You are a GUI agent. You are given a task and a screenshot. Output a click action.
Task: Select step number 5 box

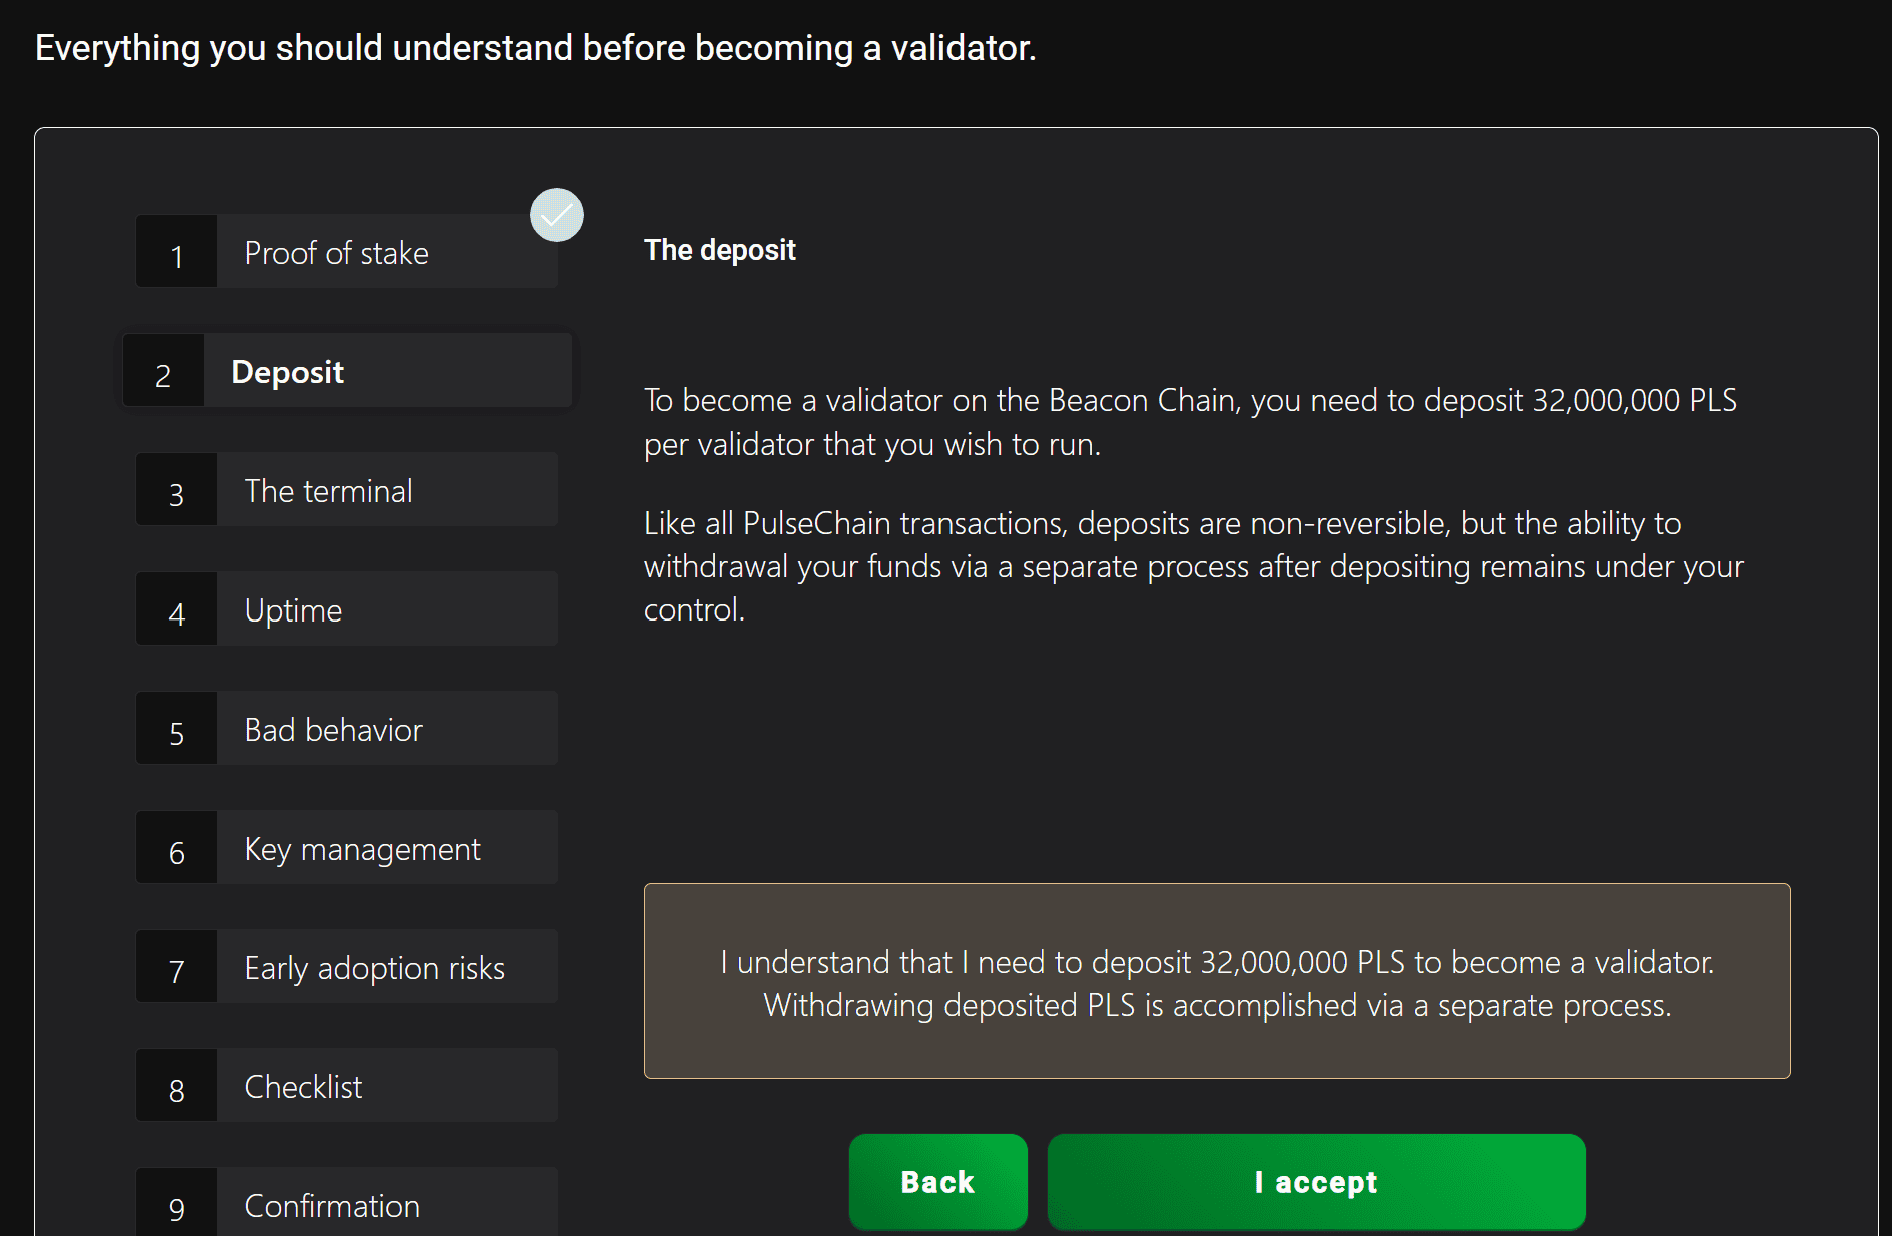177,729
